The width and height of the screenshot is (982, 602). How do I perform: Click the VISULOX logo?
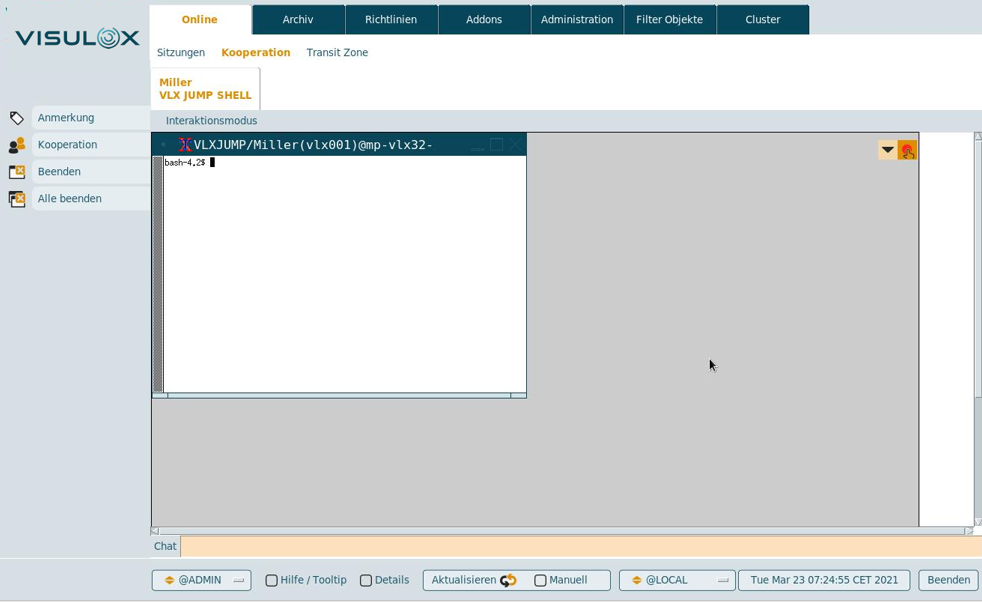pos(77,39)
